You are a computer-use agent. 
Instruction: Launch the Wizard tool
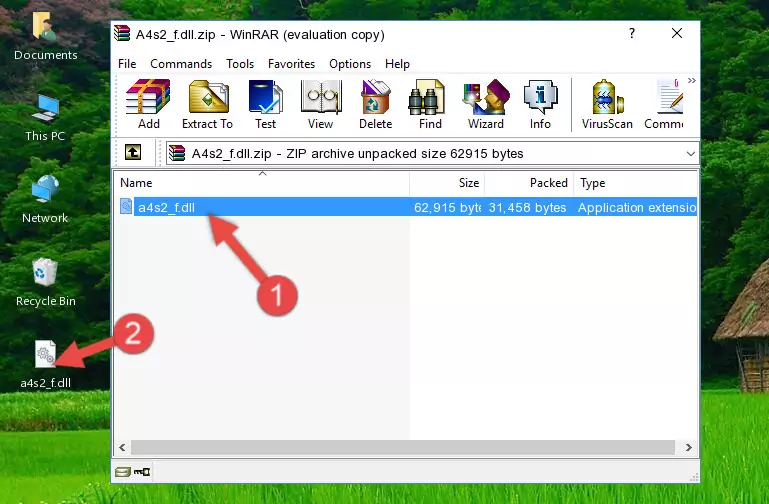(x=486, y=104)
